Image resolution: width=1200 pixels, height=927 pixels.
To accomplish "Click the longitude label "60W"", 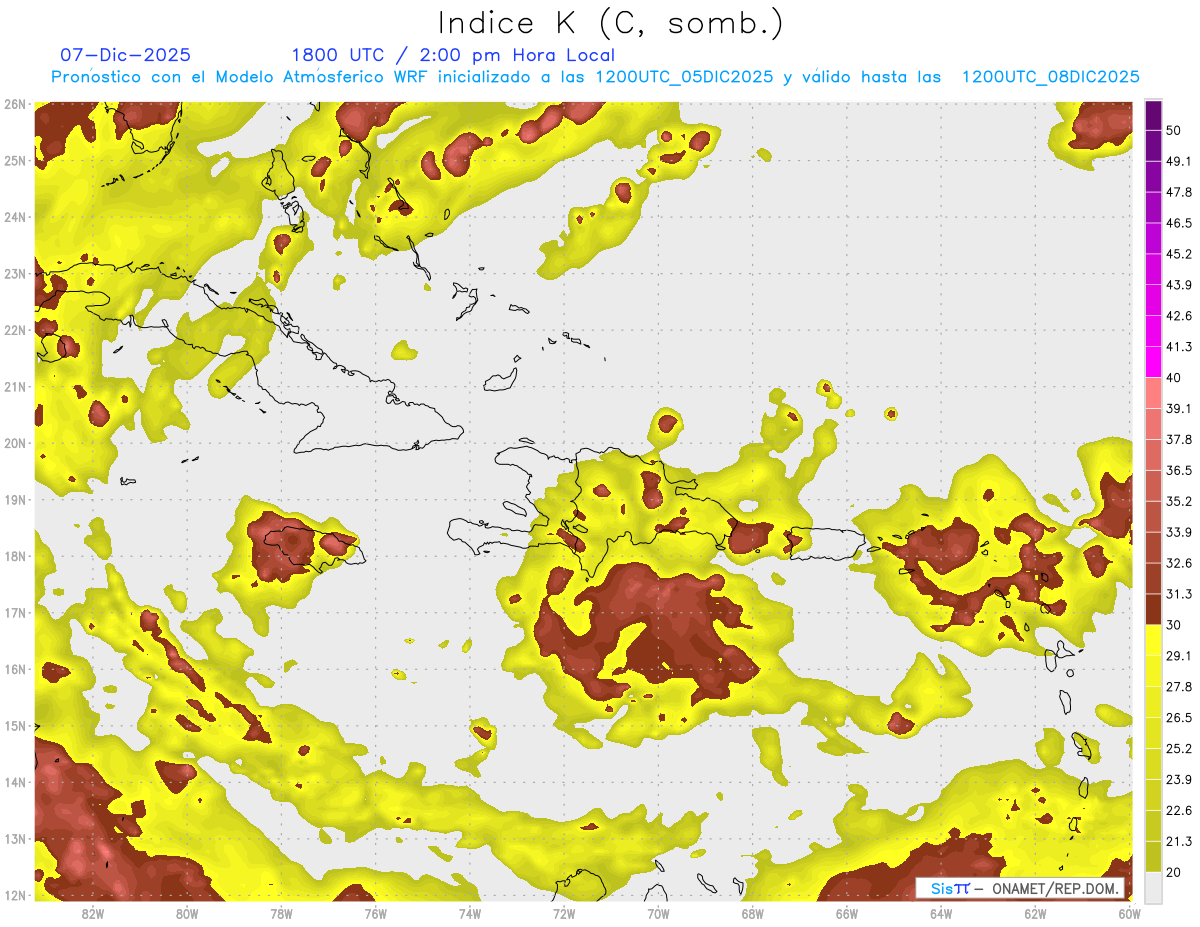I will pyautogui.click(x=1129, y=914).
